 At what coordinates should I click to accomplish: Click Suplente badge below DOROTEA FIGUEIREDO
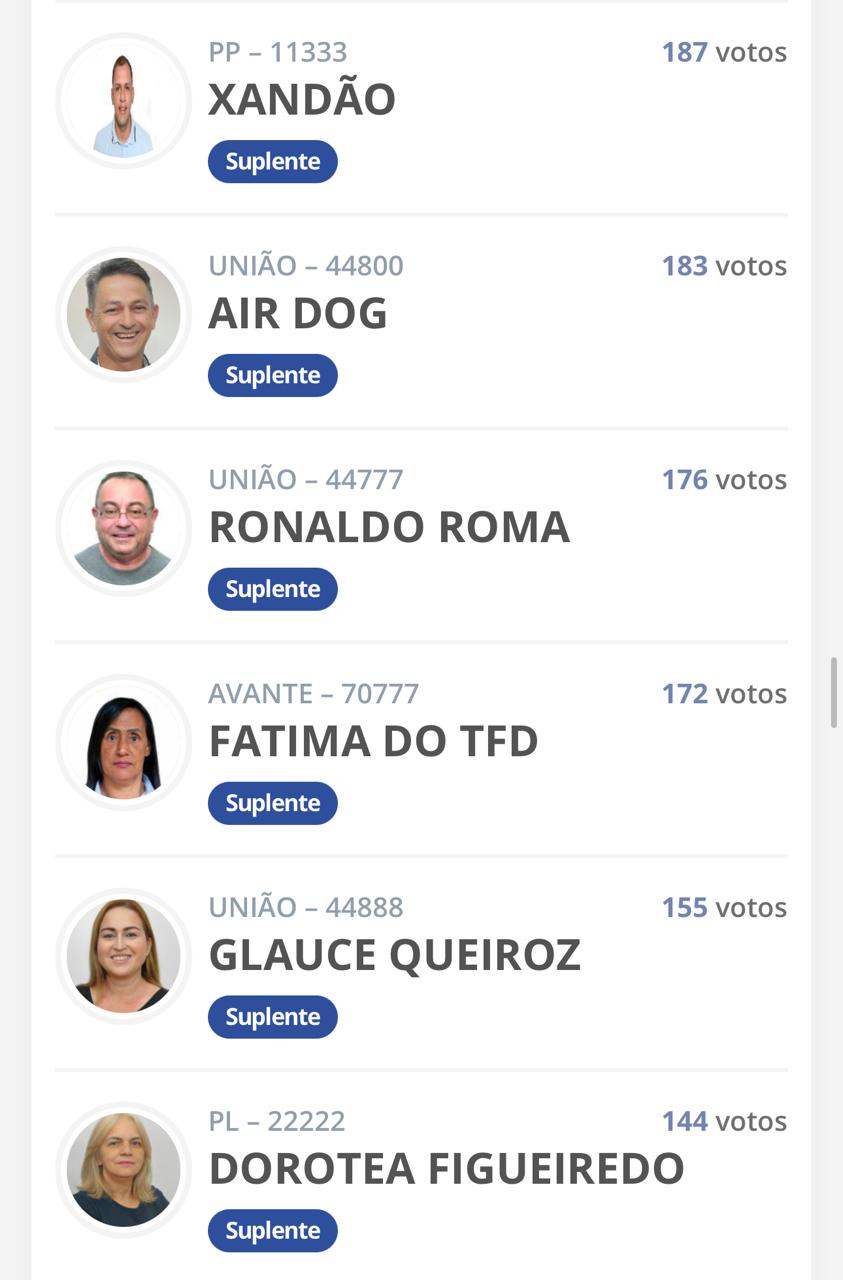point(273,1231)
